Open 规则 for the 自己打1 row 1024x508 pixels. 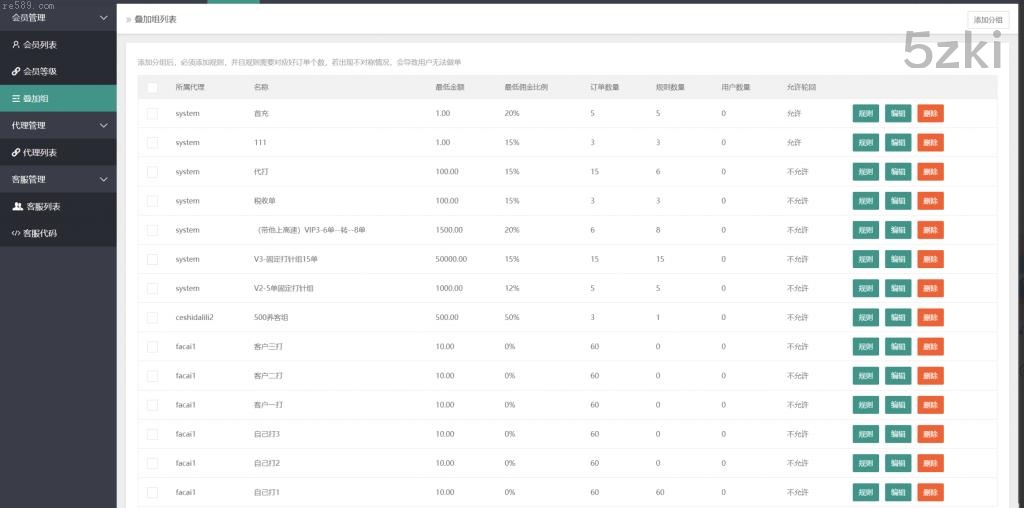865,492
